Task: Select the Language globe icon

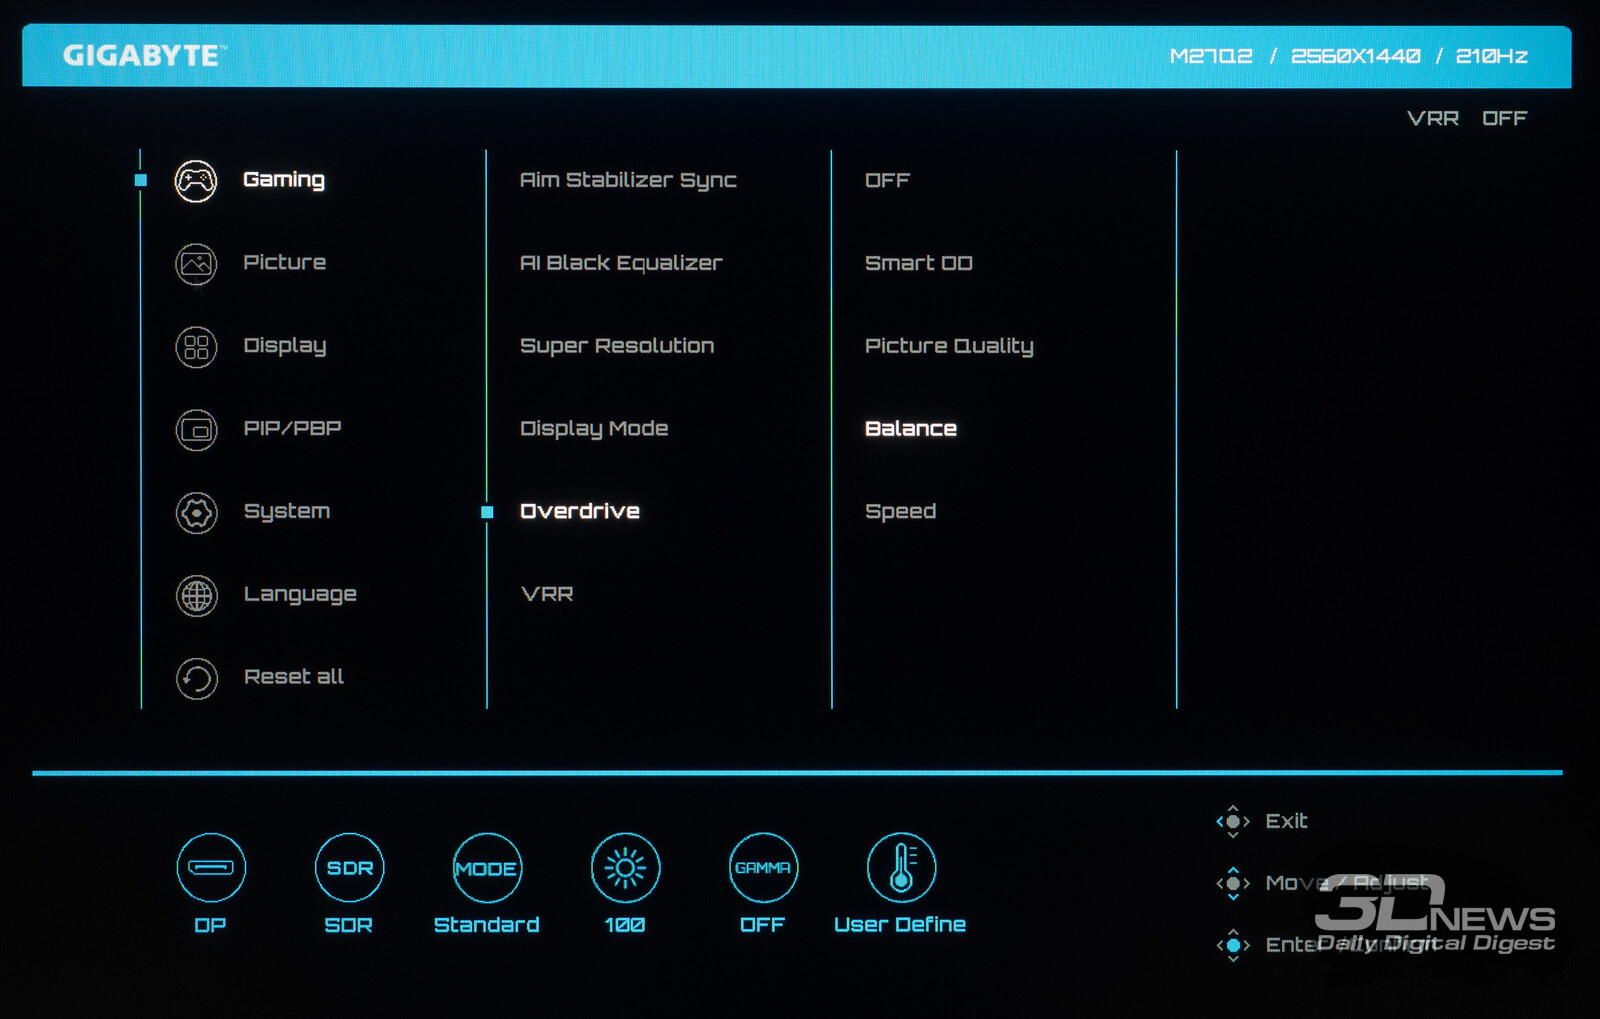Action: click(x=196, y=596)
